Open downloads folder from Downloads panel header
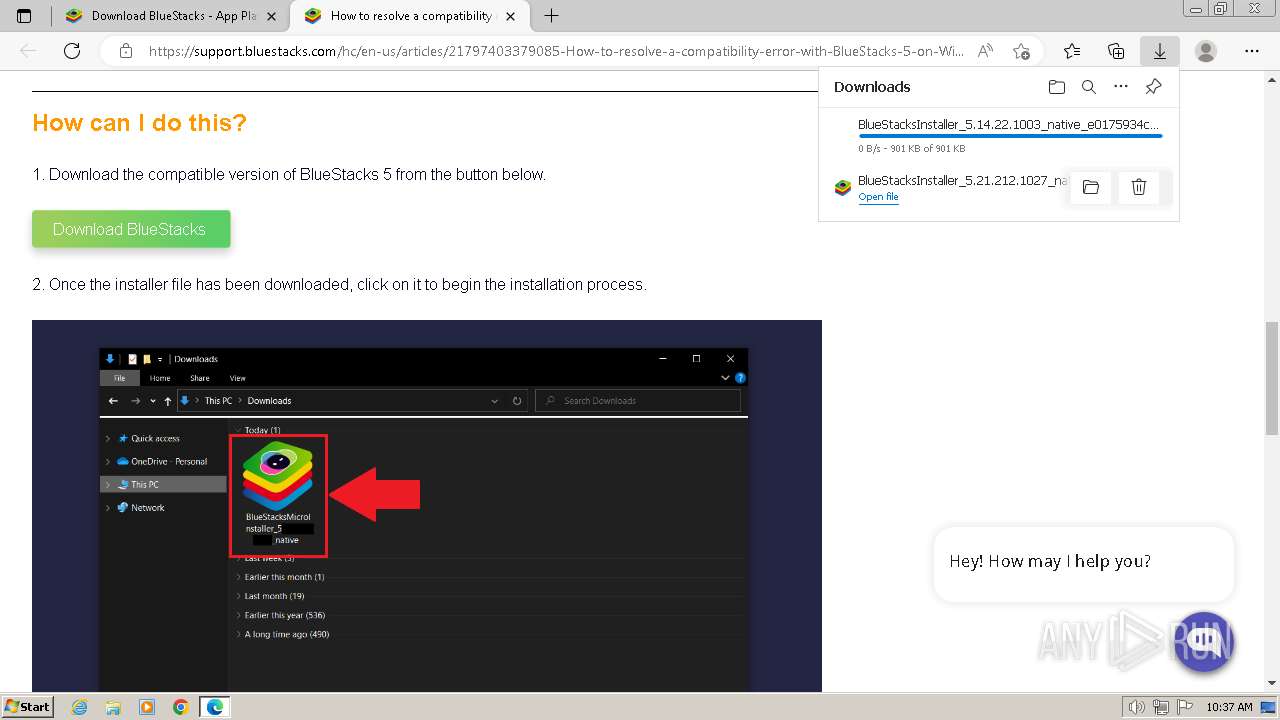Screen dimensions: 1280x720 click(1057, 87)
